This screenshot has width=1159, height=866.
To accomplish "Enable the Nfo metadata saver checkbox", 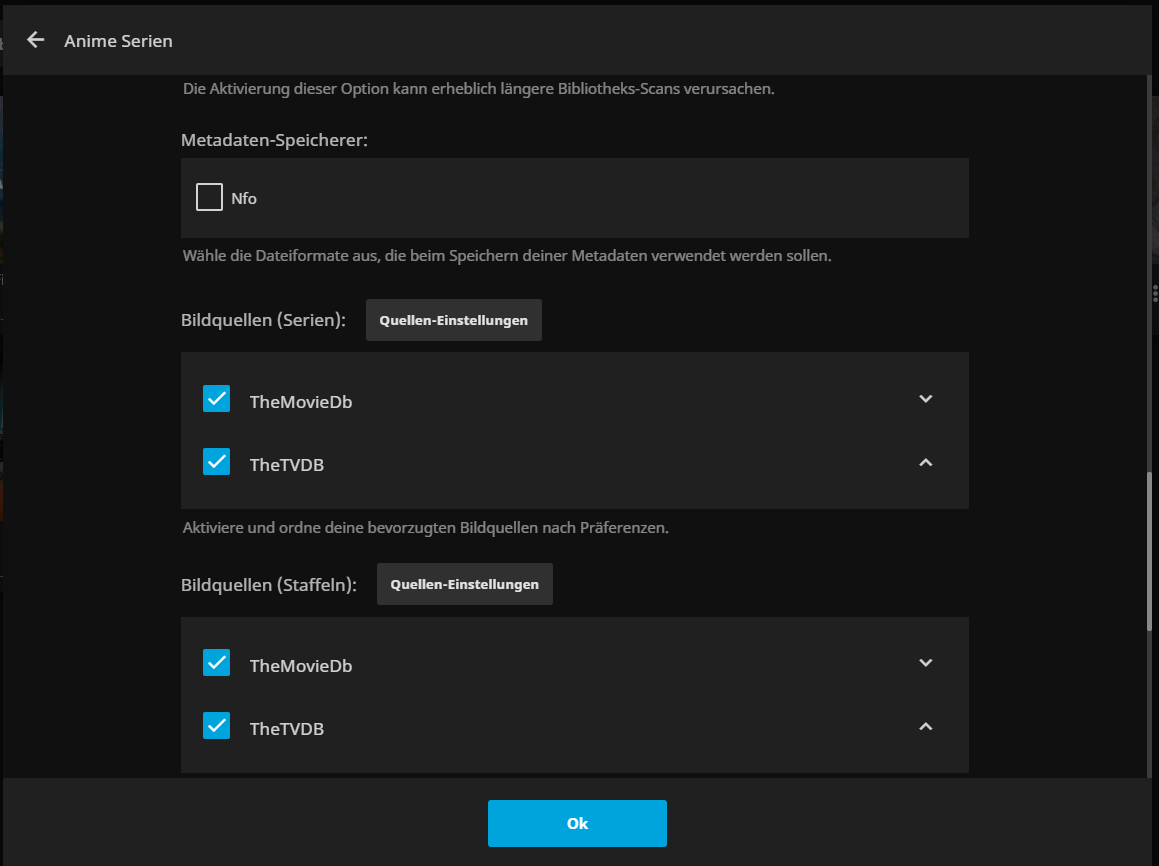I will [x=209, y=198].
